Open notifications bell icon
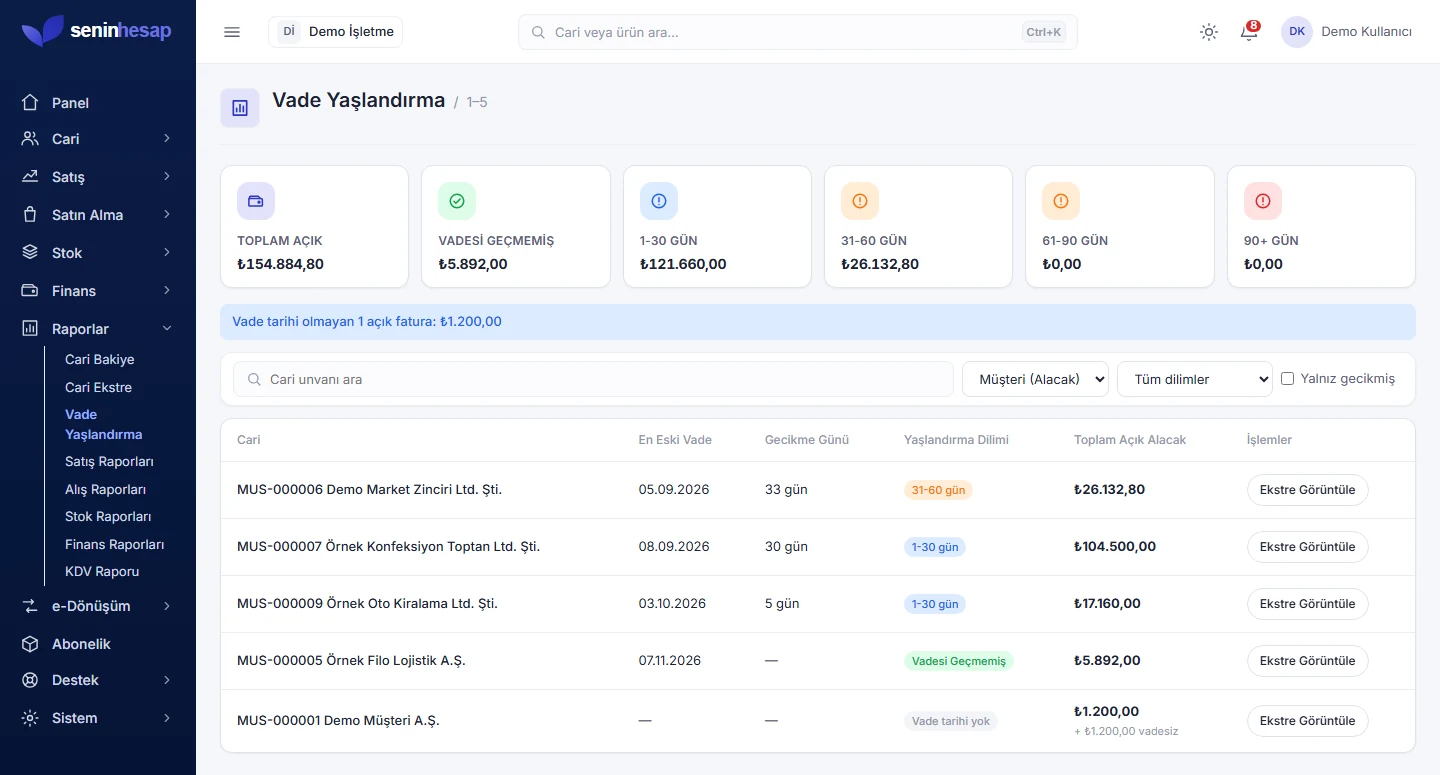The width and height of the screenshot is (1440, 775). point(1249,32)
